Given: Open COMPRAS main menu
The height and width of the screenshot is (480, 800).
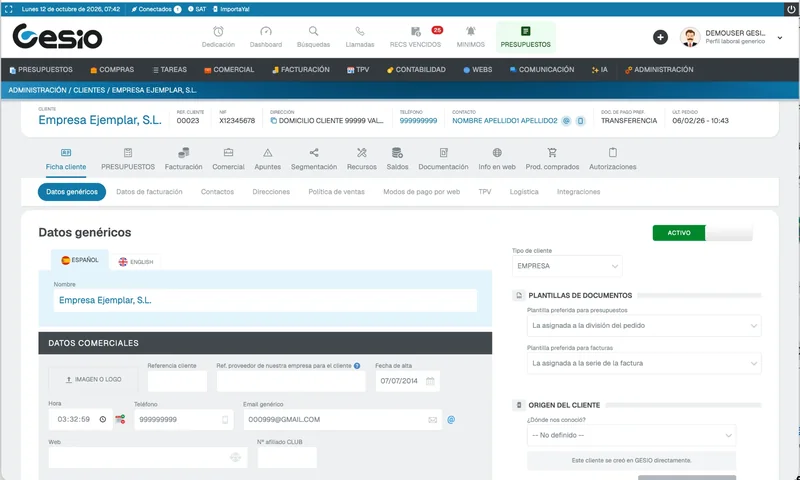Looking at the screenshot, I should click(x=112, y=69).
